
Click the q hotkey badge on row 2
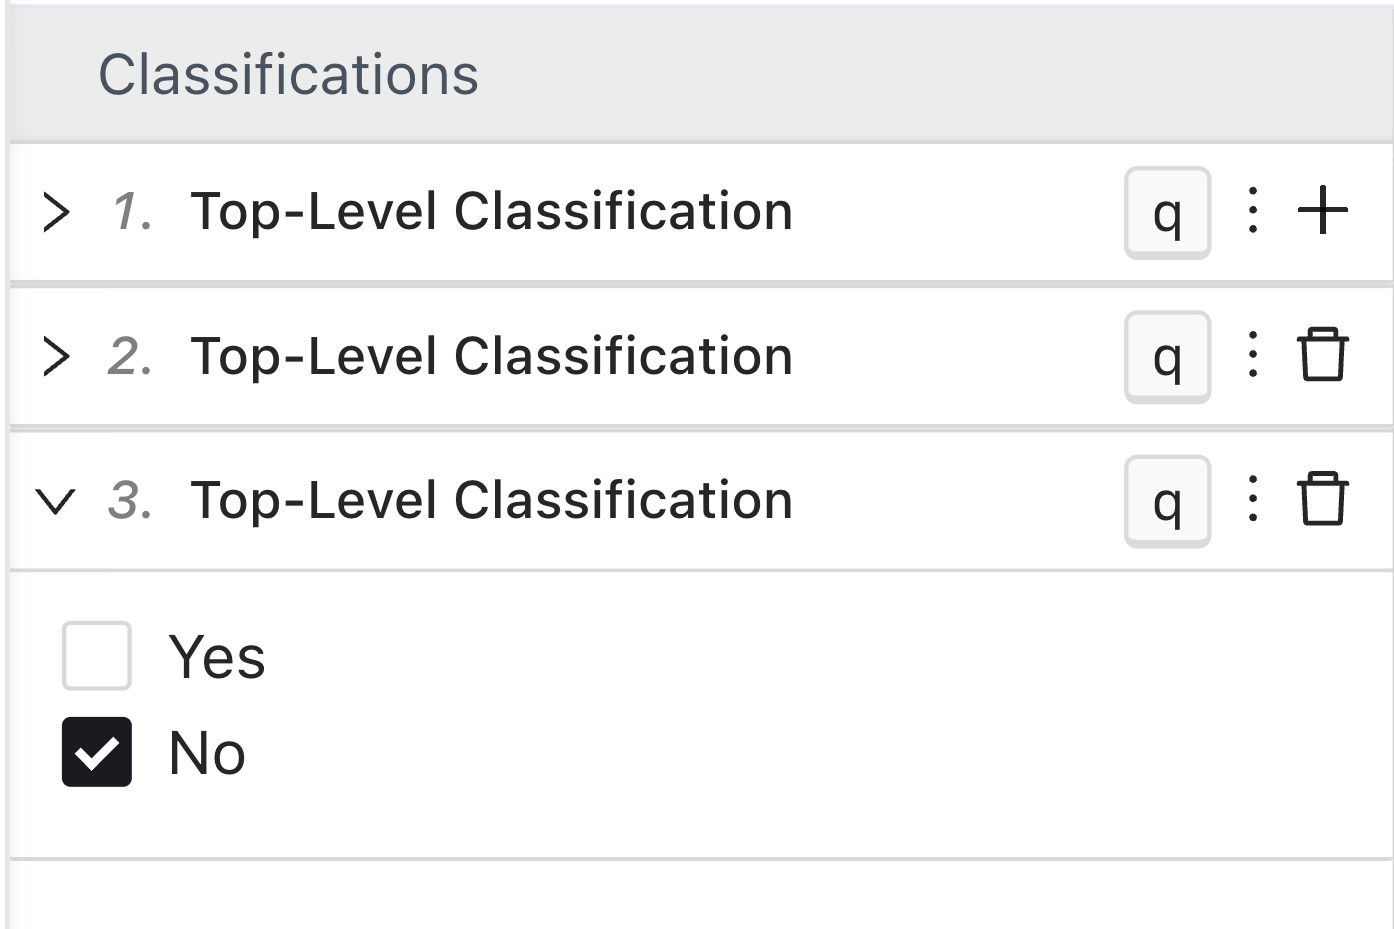click(1167, 356)
